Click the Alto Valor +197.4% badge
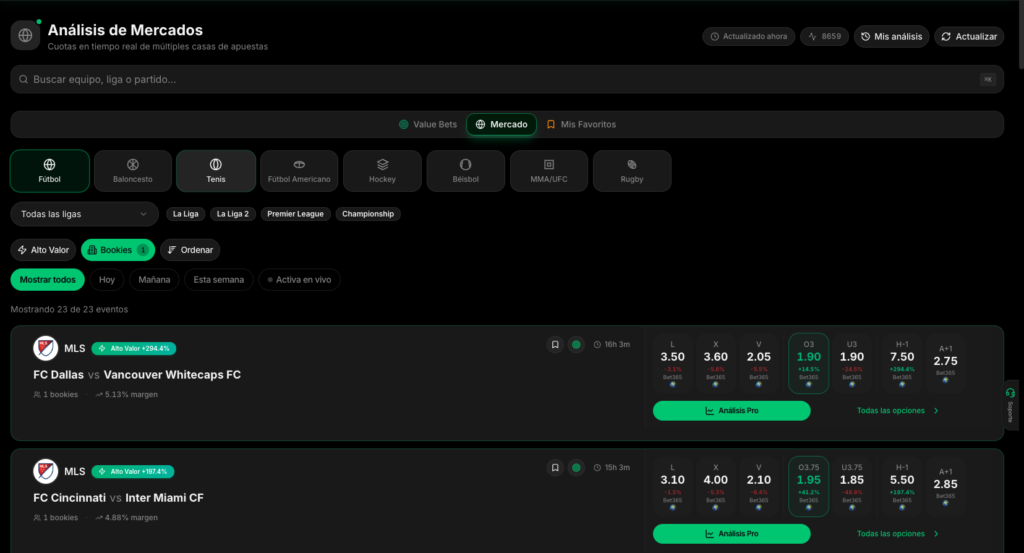This screenshot has width=1024, height=553. coord(133,471)
